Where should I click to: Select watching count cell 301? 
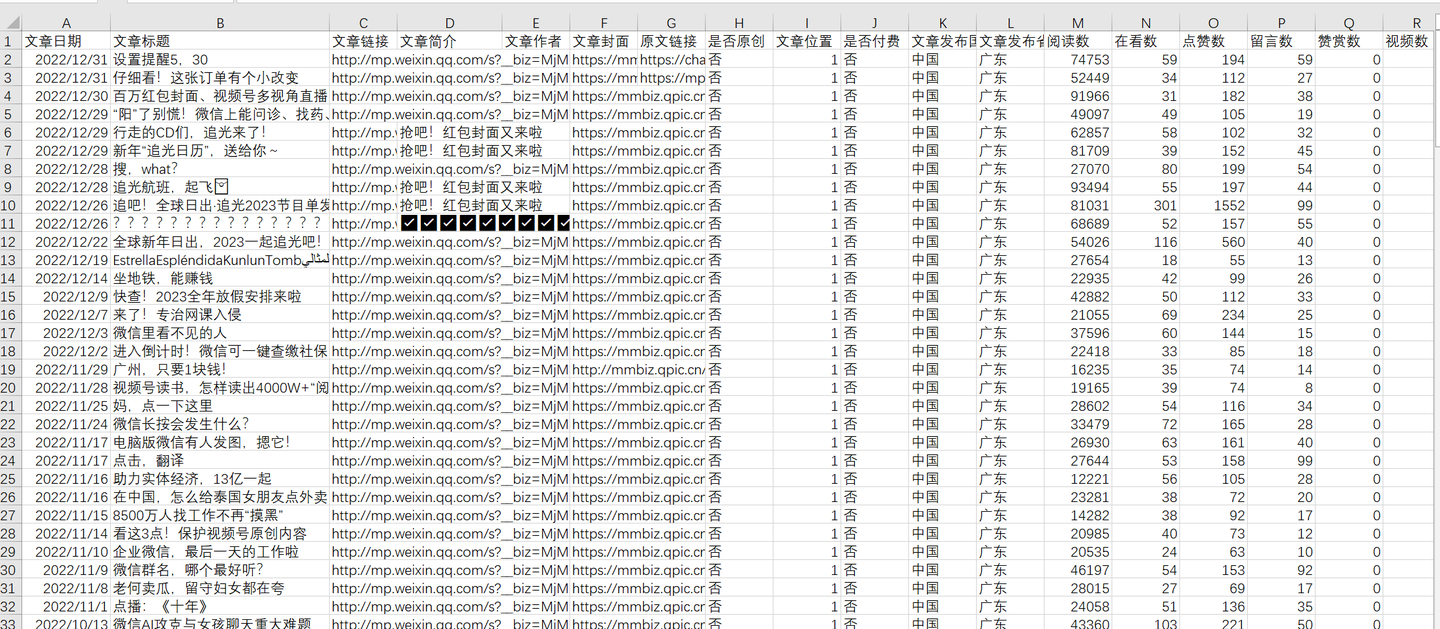(x=1145, y=205)
